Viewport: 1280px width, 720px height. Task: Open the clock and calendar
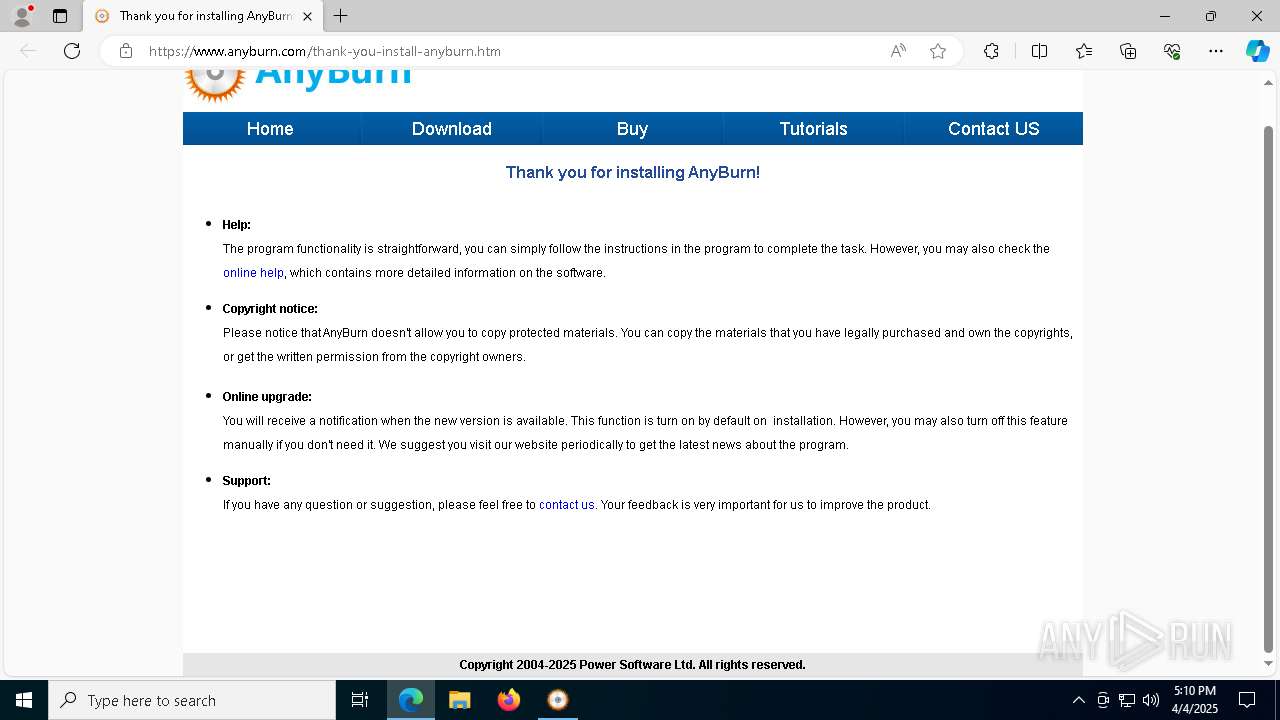coord(1195,700)
